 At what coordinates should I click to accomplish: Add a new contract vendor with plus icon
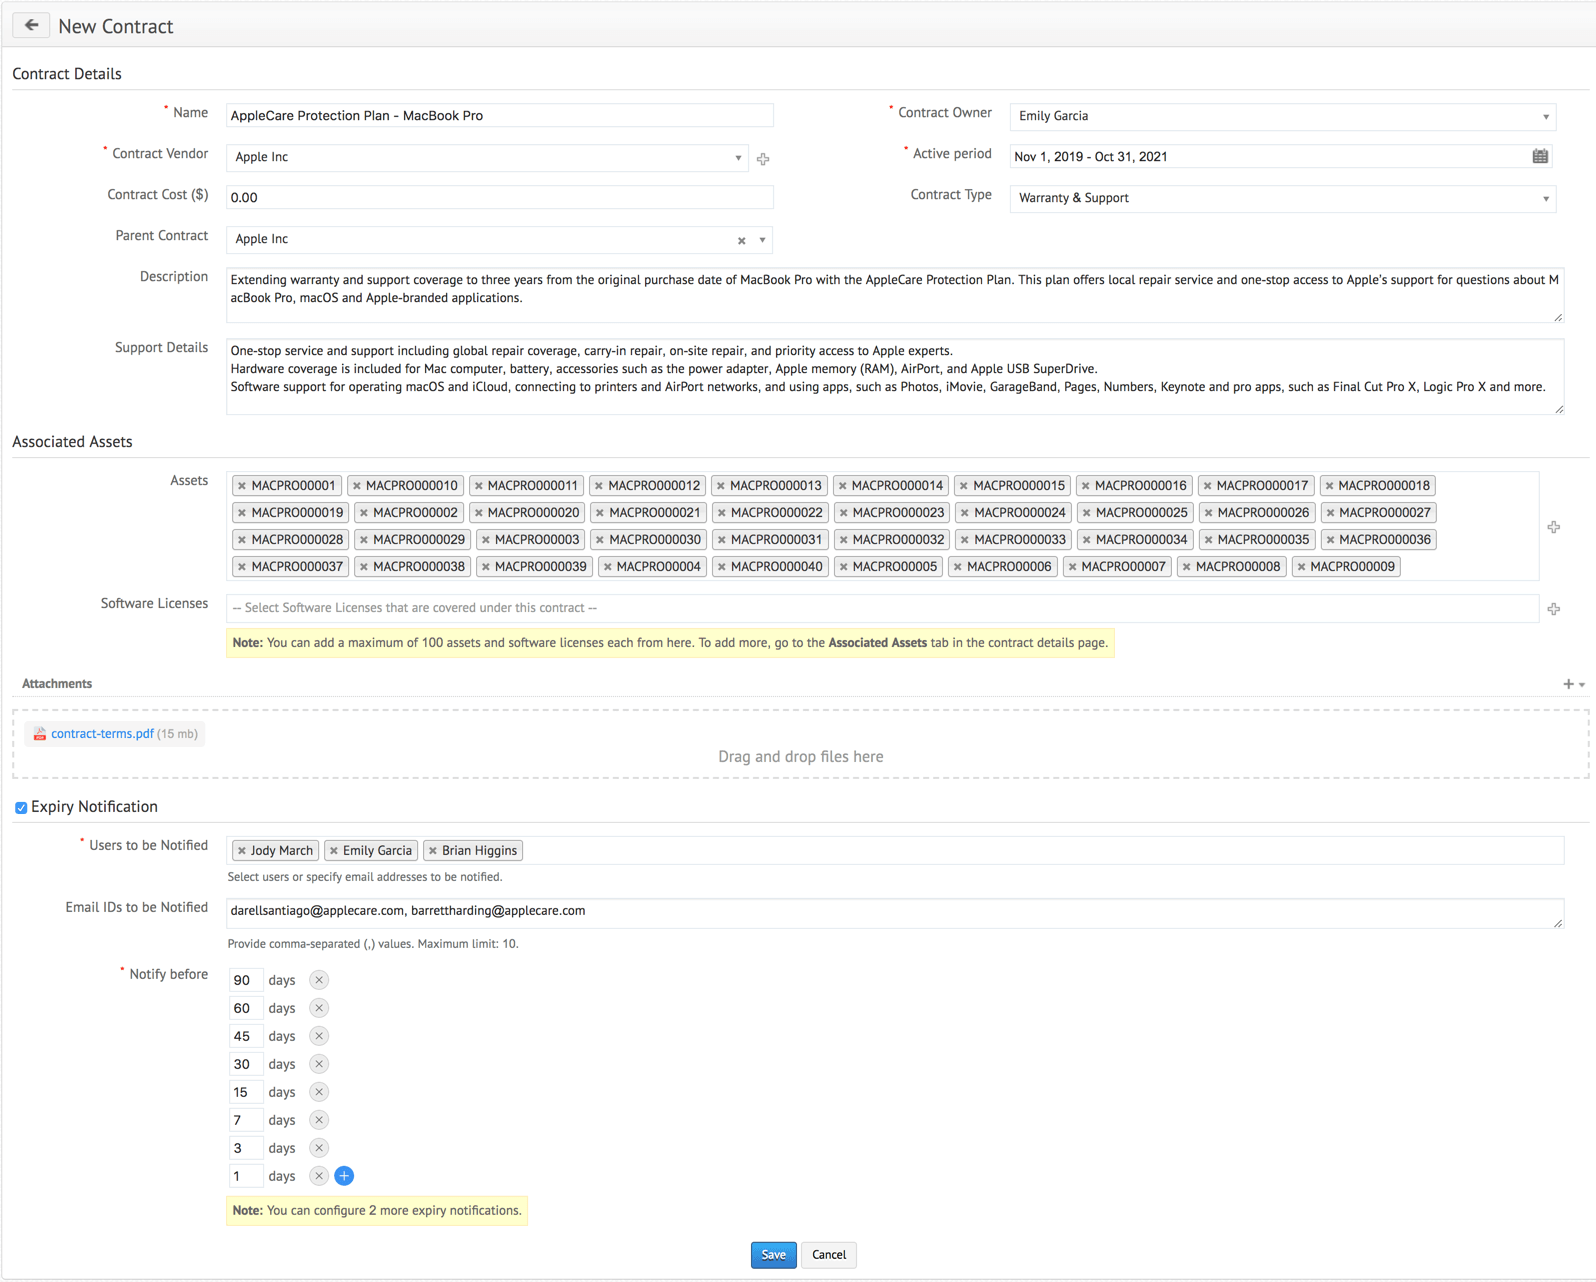[763, 158]
